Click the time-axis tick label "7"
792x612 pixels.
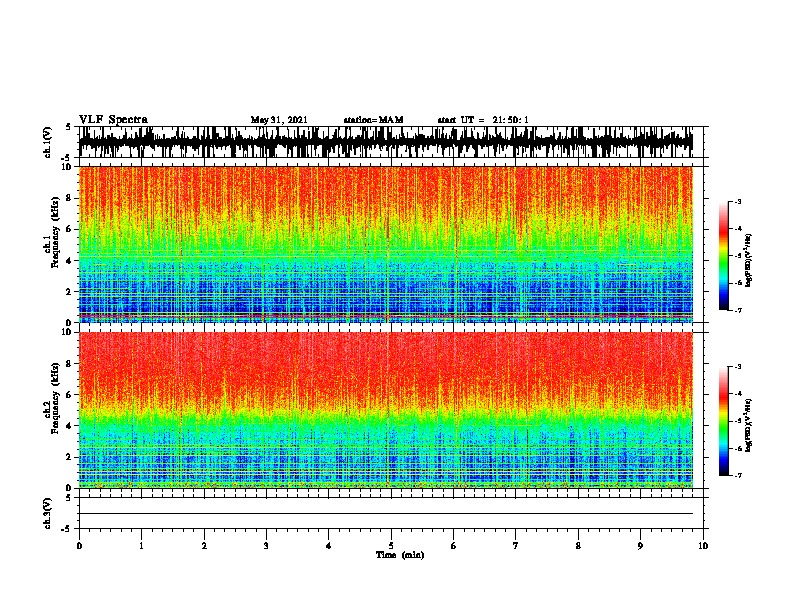[516, 545]
